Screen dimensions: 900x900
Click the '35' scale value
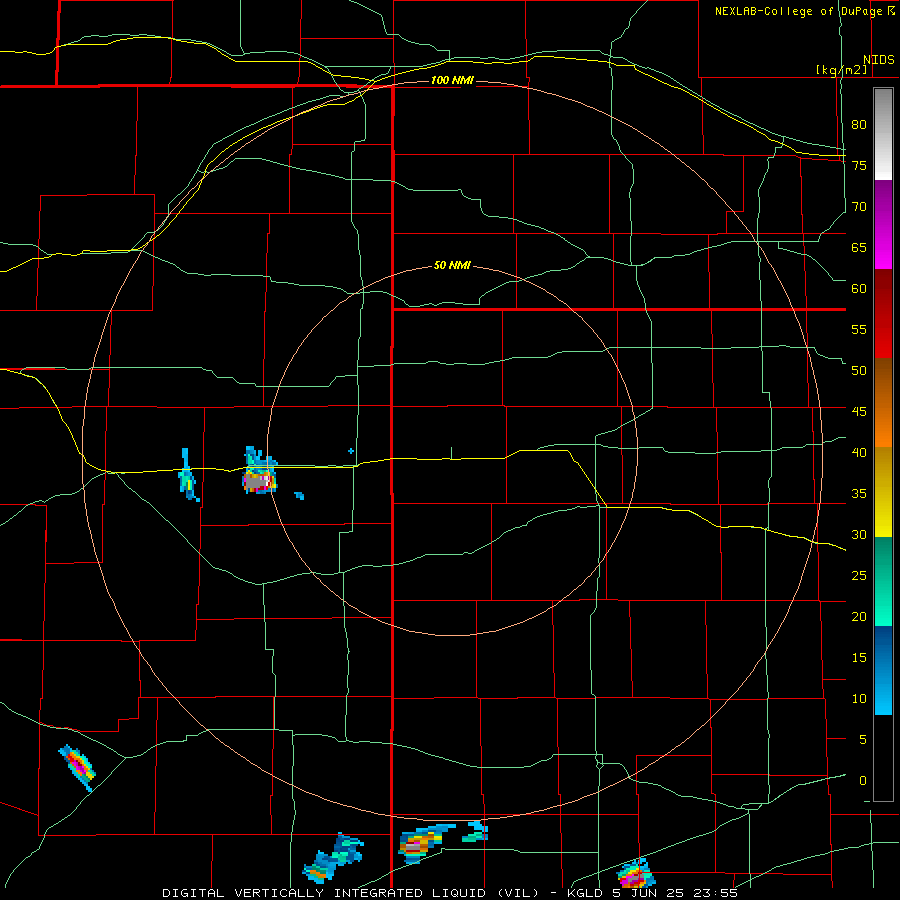coord(859,494)
